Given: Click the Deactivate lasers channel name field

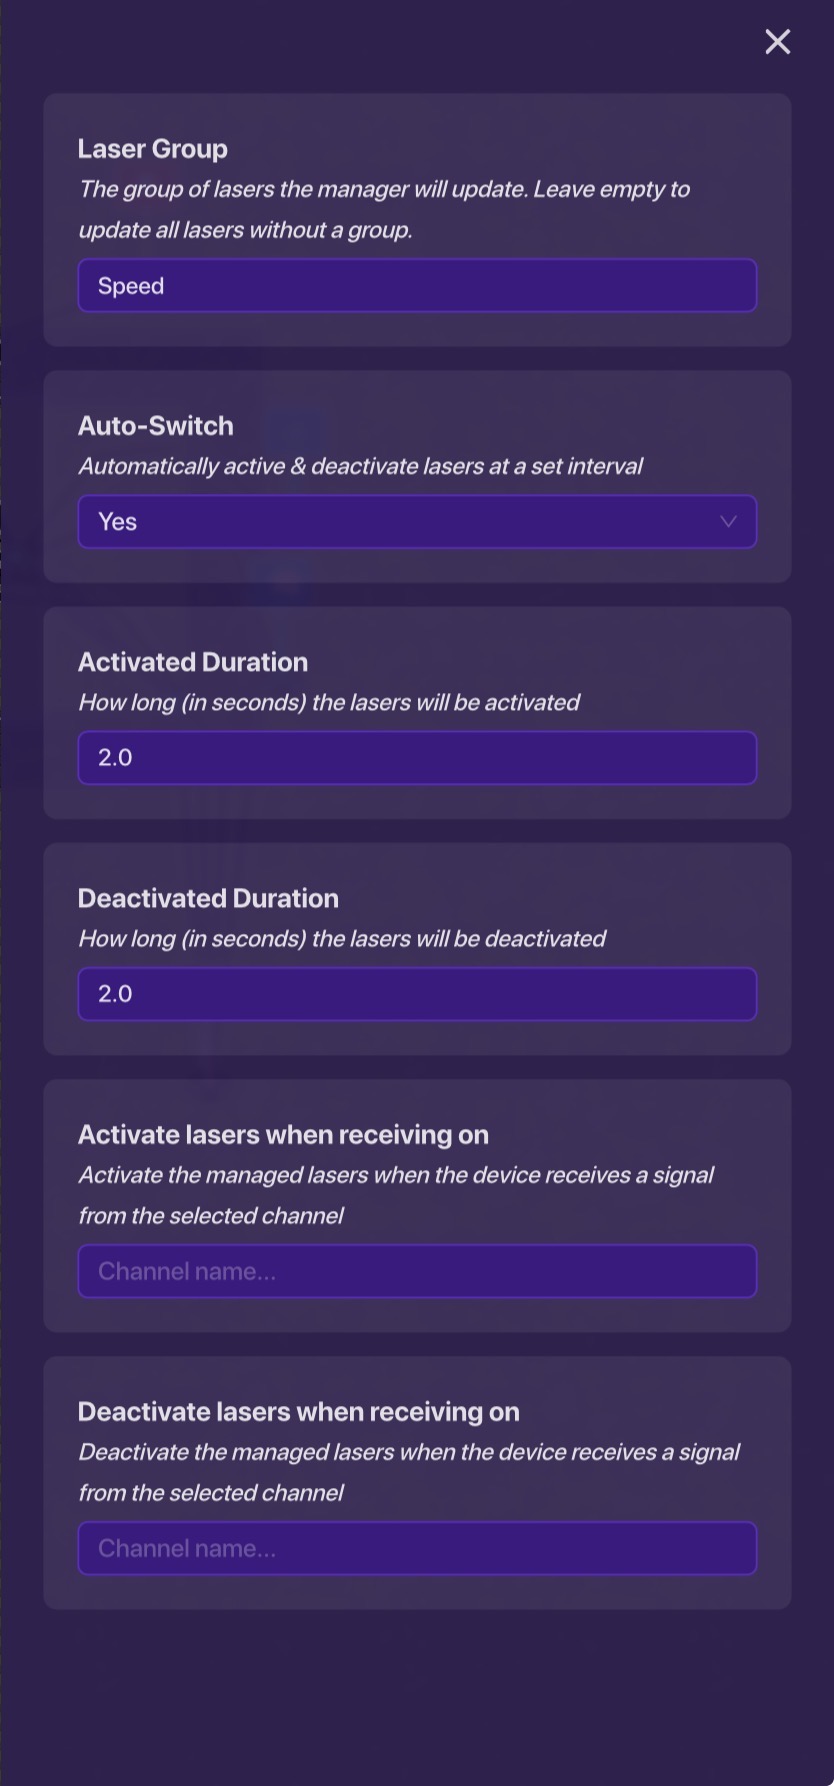Looking at the screenshot, I should [x=417, y=1548].
